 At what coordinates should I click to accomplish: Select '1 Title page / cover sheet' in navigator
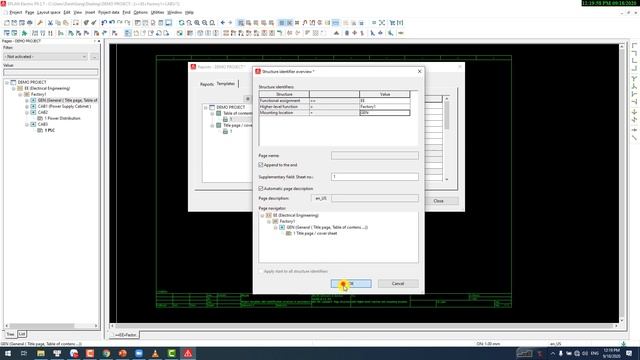tap(315, 233)
